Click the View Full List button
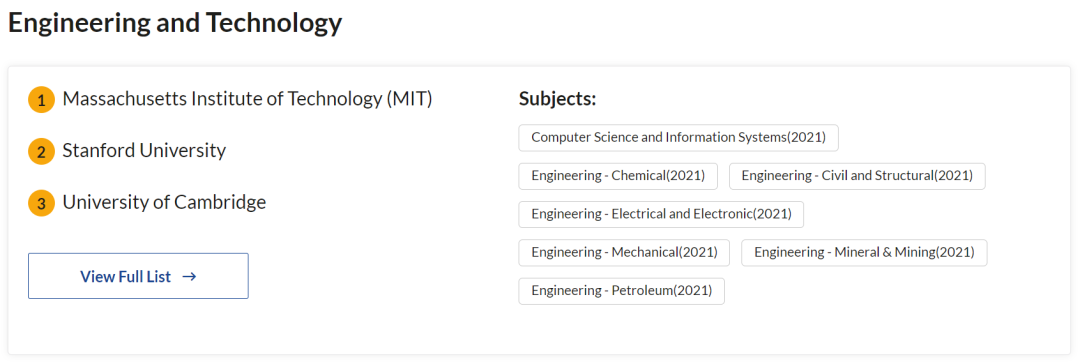 (x=138, y=276)
